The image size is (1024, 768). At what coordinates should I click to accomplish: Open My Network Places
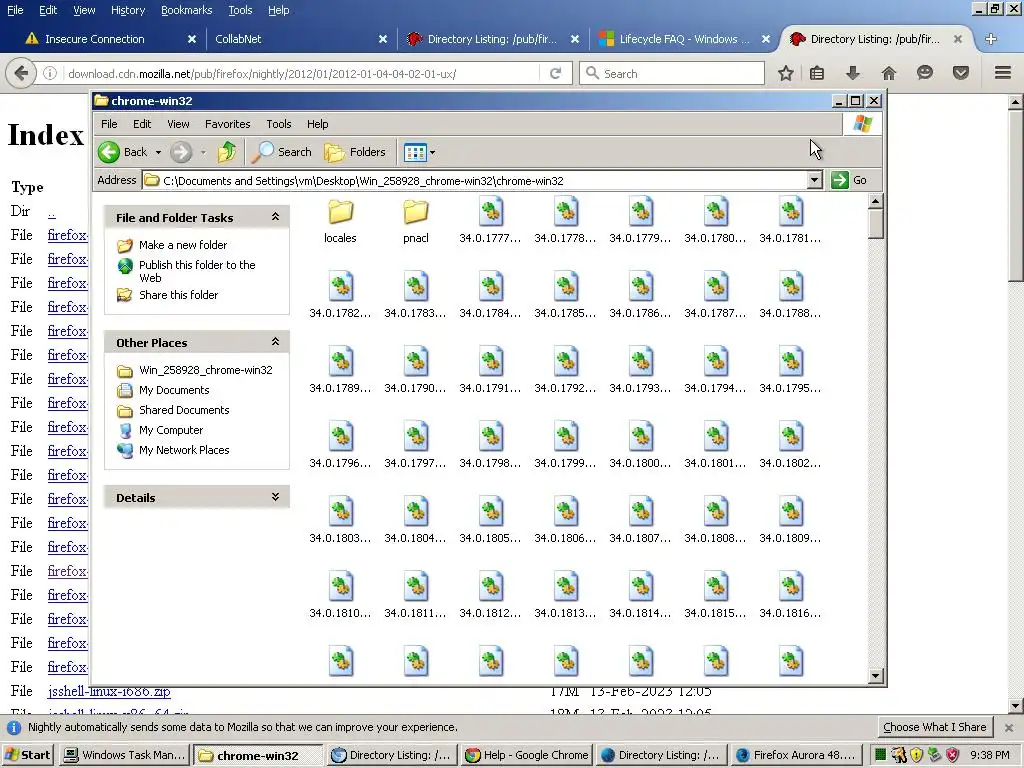click(184, 450)
